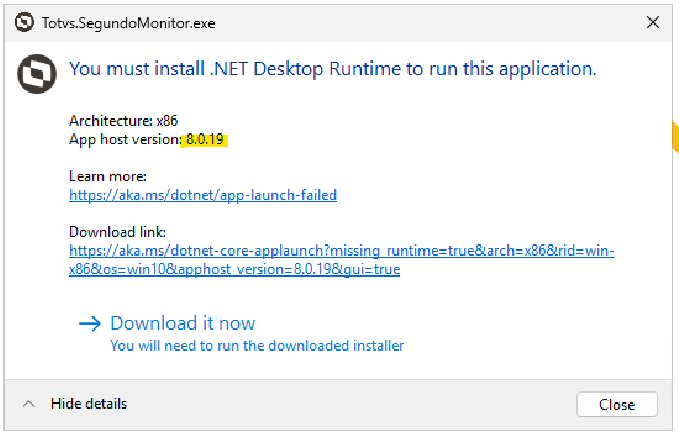Follow the dotnet-core-applaunch download link
Viewport: 679px width, 434px height.
(341, 251)
